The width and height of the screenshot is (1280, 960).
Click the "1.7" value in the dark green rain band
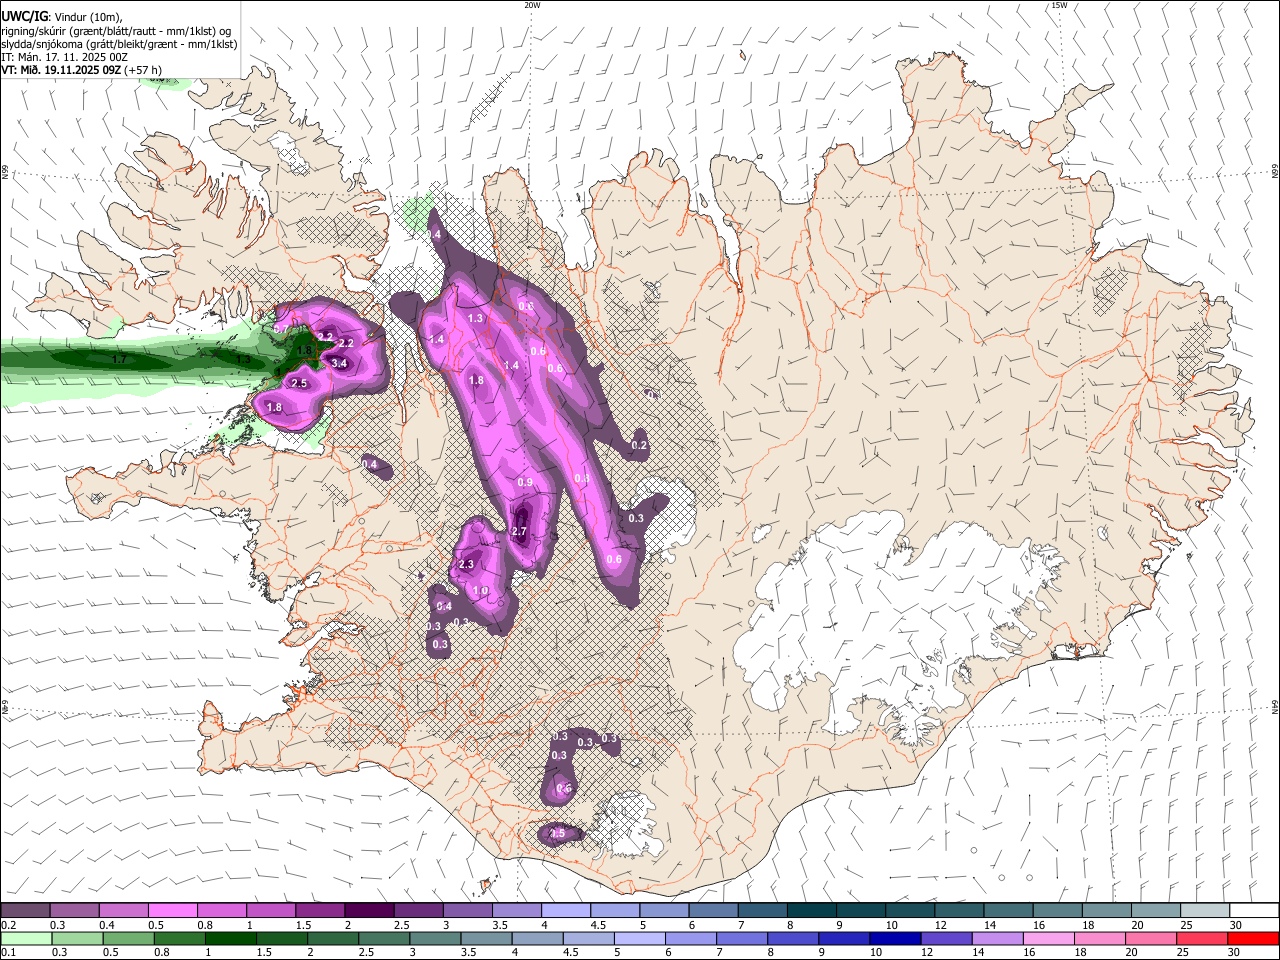(x=119, y=359)
